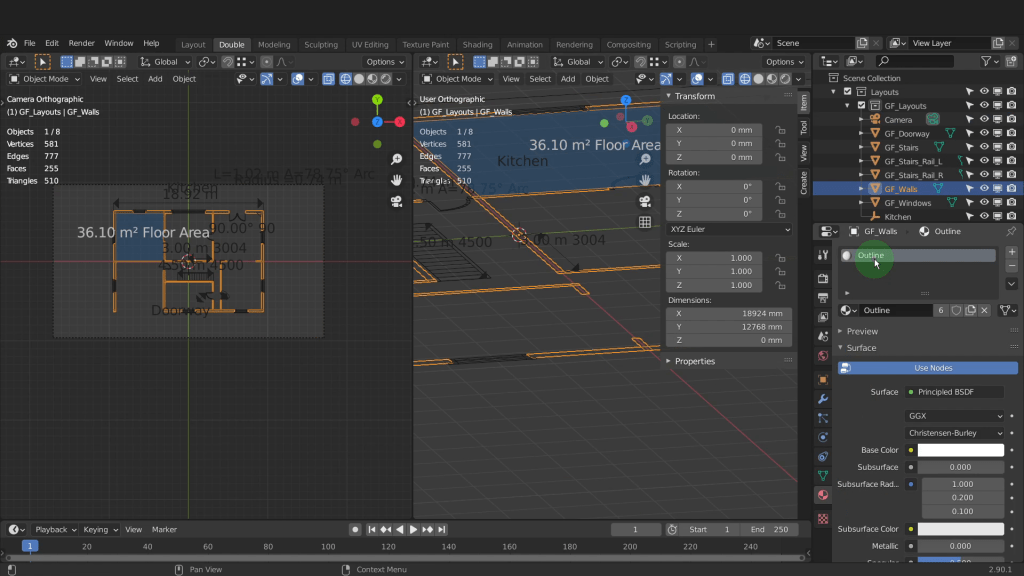The image size is (1024, 576).
Task: Click the Material Properties tab icon
Action: click(823, 495)
